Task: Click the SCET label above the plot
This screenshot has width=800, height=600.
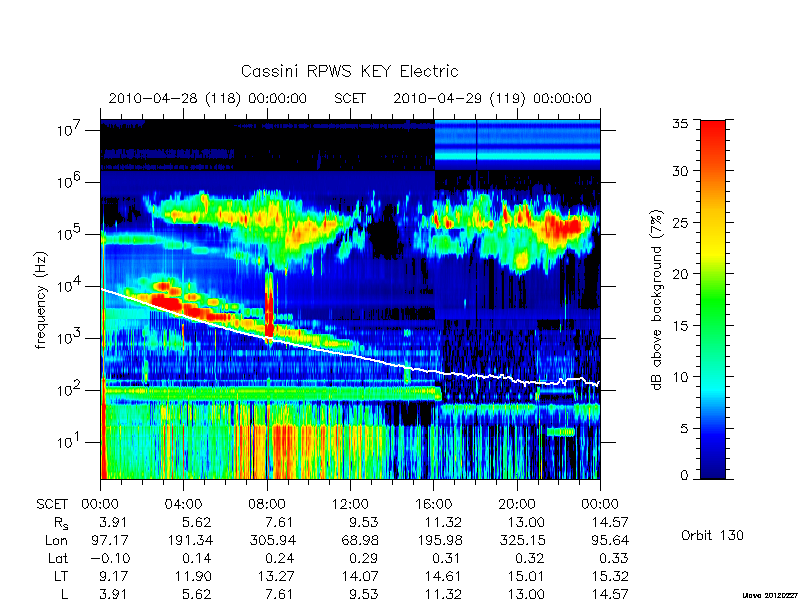Action: tap(350, 98)
